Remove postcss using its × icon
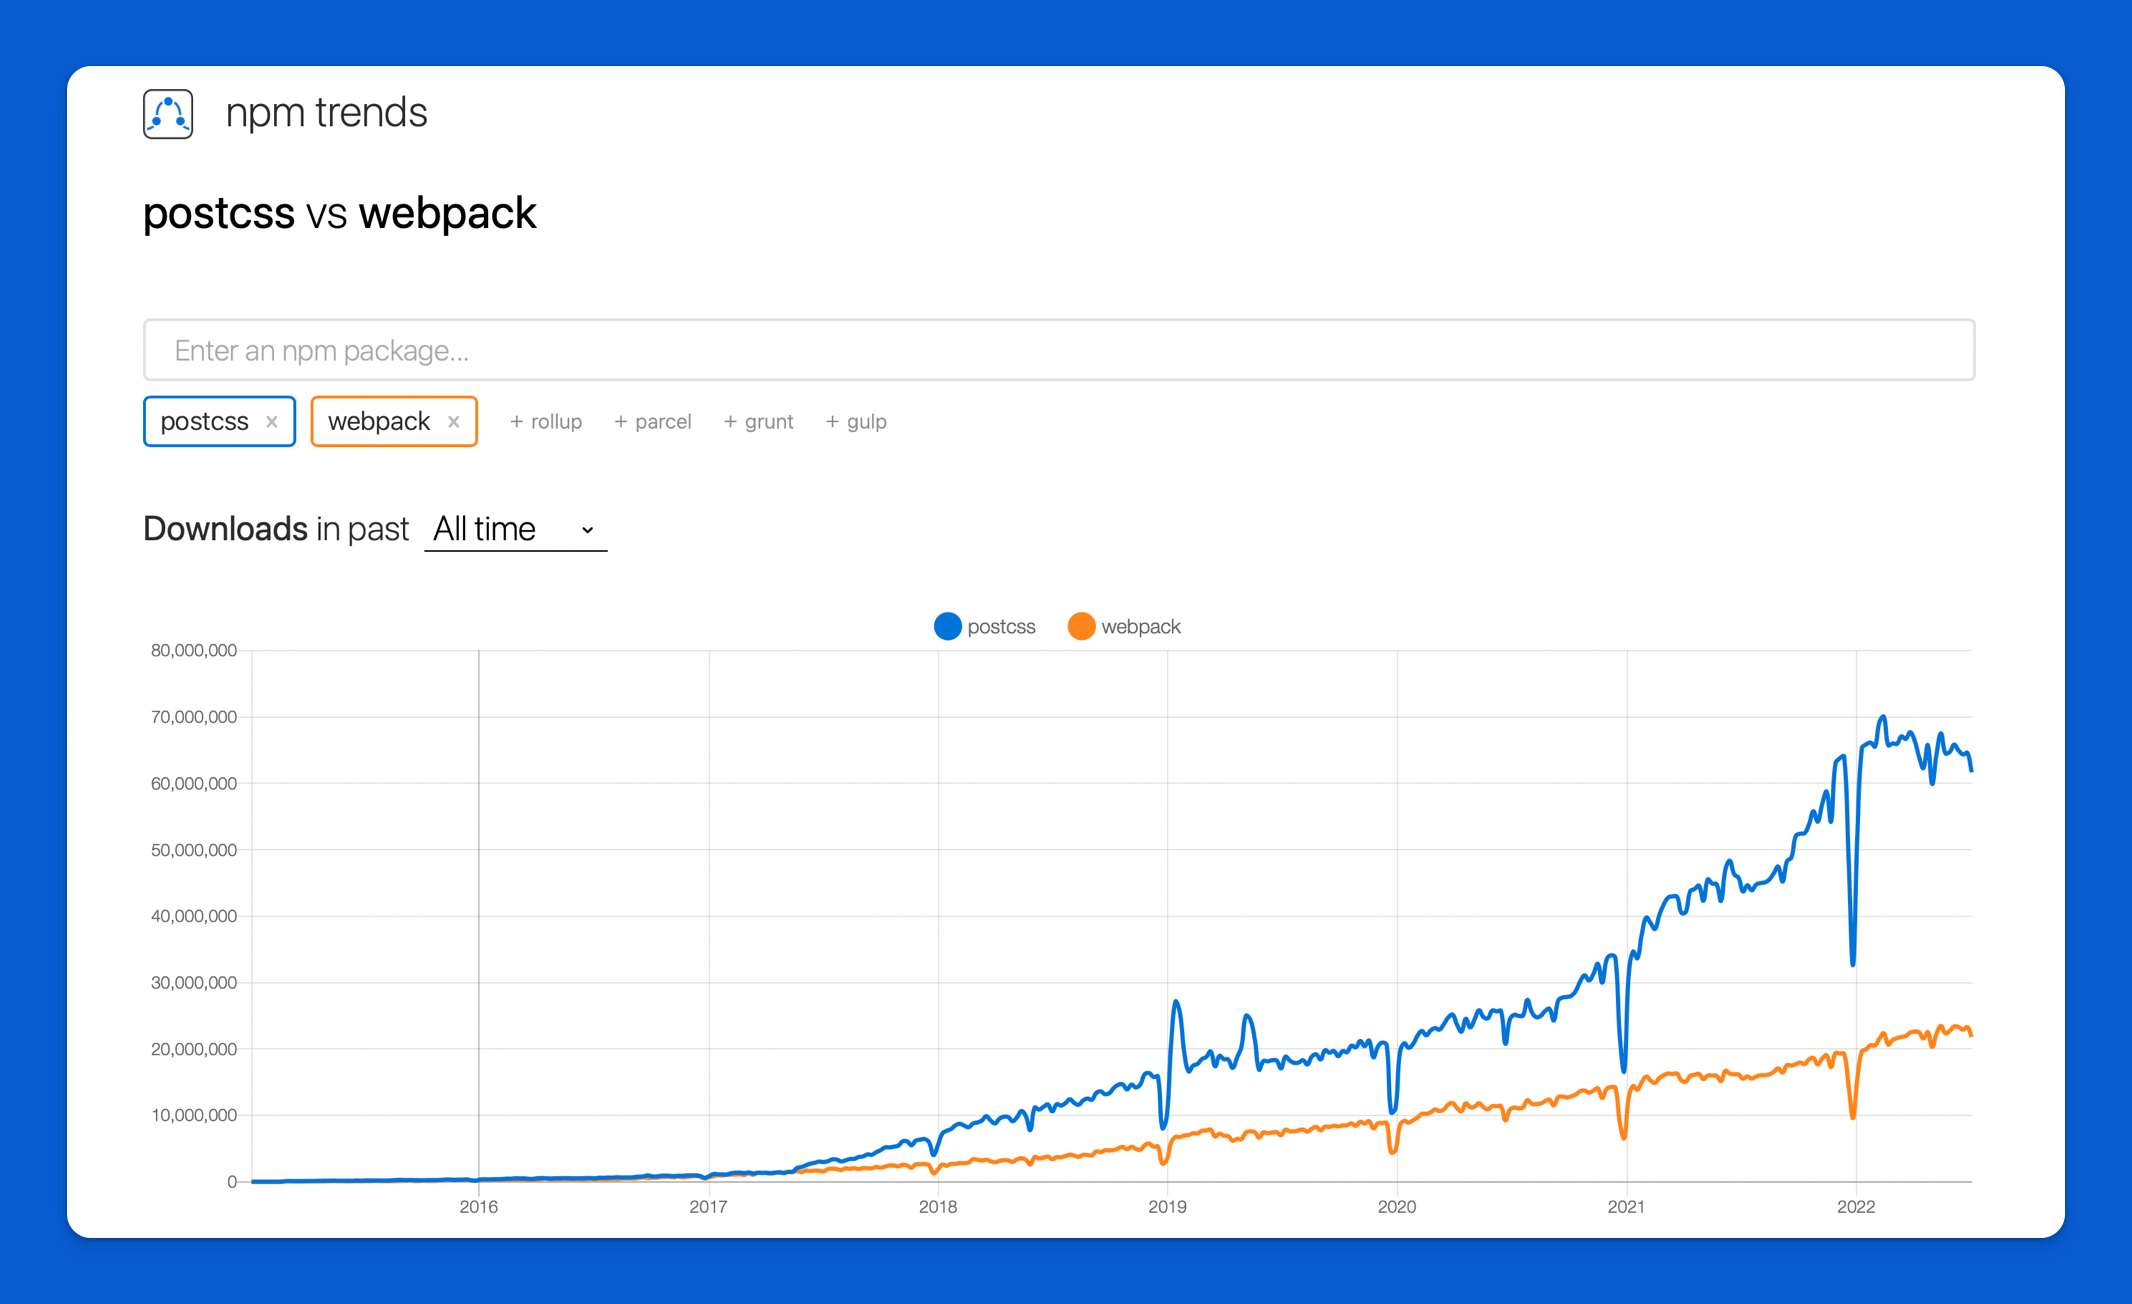 (x=271, y=421)
